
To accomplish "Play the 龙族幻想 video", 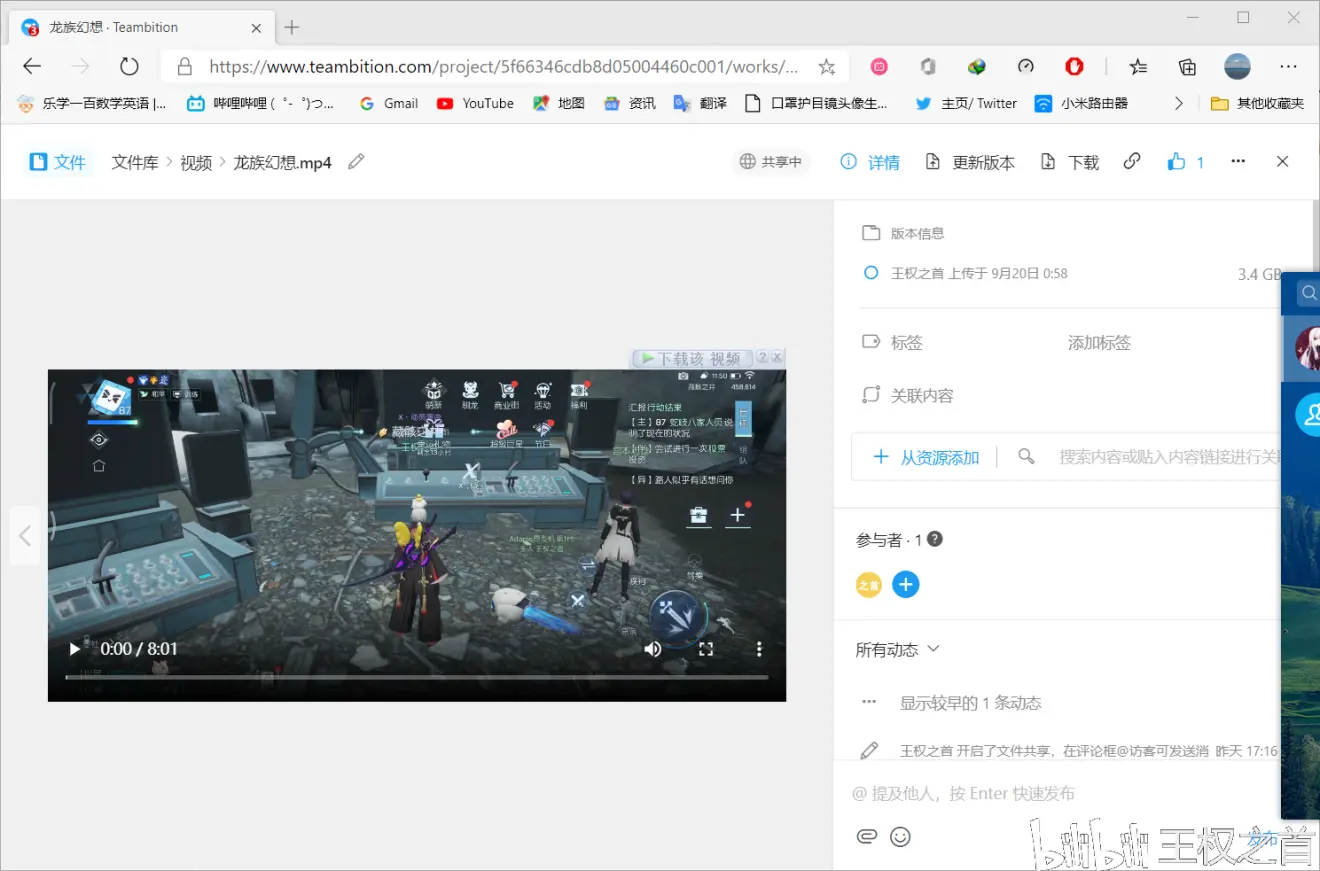I will (x=75, y=649).
